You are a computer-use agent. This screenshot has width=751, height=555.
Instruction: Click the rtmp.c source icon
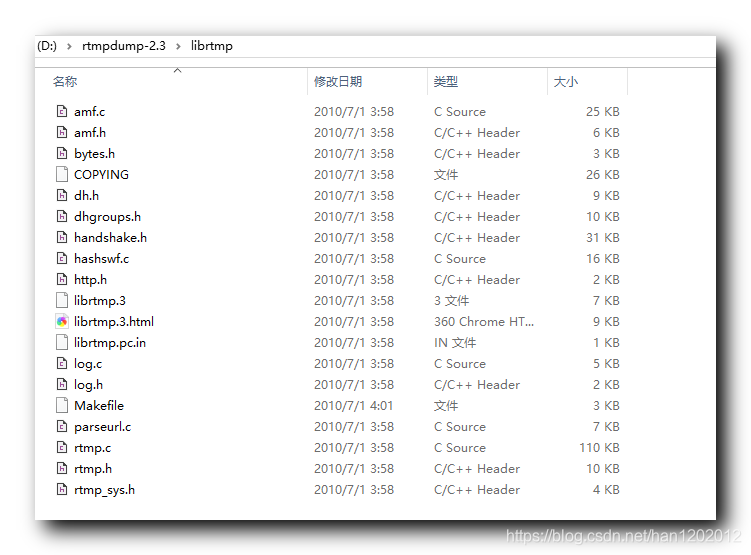click(x=62, y=448)
